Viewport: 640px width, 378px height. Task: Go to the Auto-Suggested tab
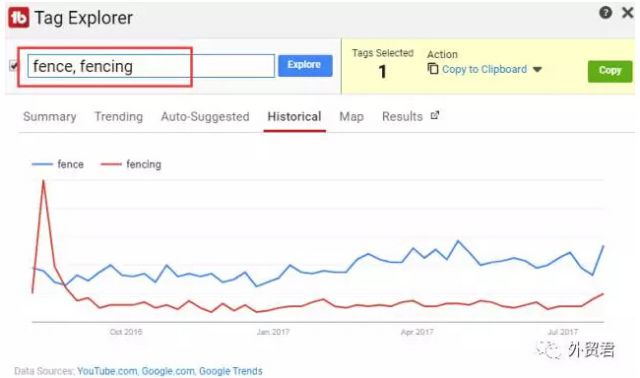tap(205, 117)
